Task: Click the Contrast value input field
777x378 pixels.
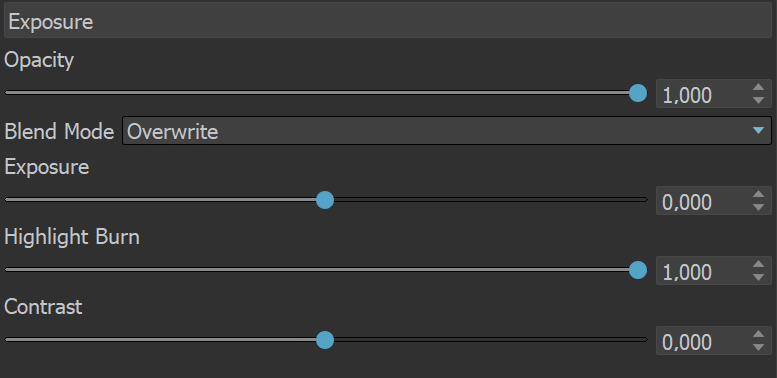Action: [x=704, y=340]
